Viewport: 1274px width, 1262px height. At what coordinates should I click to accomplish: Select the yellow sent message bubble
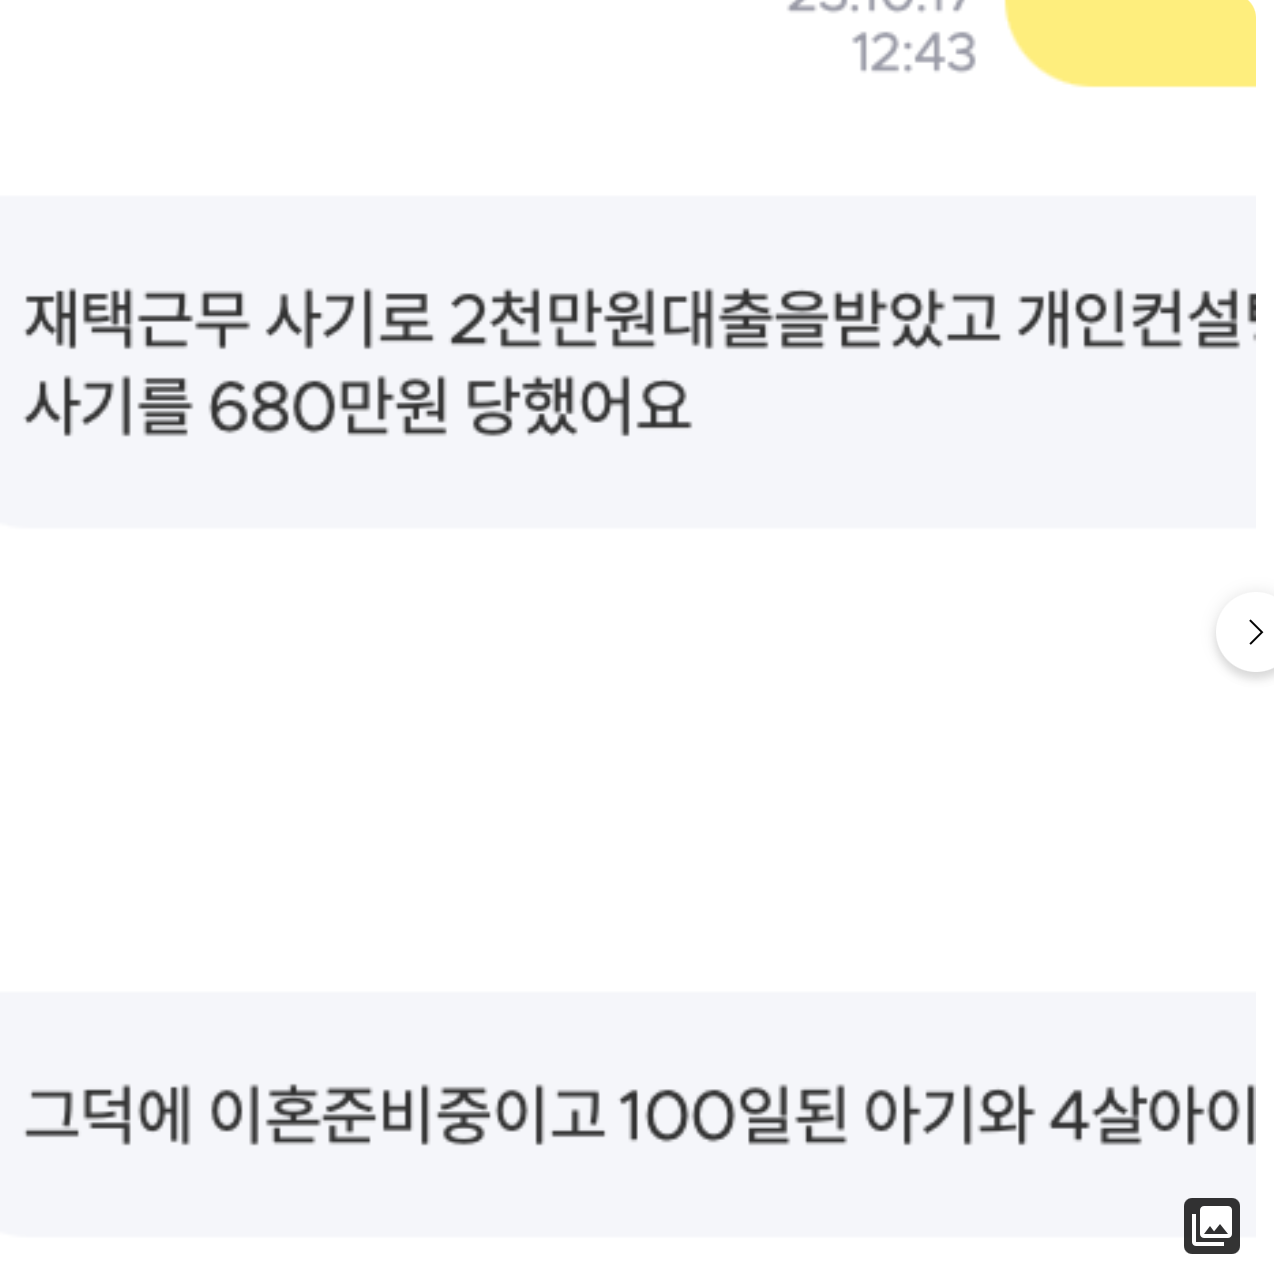pyautogui.click(x=1130, y=42)
